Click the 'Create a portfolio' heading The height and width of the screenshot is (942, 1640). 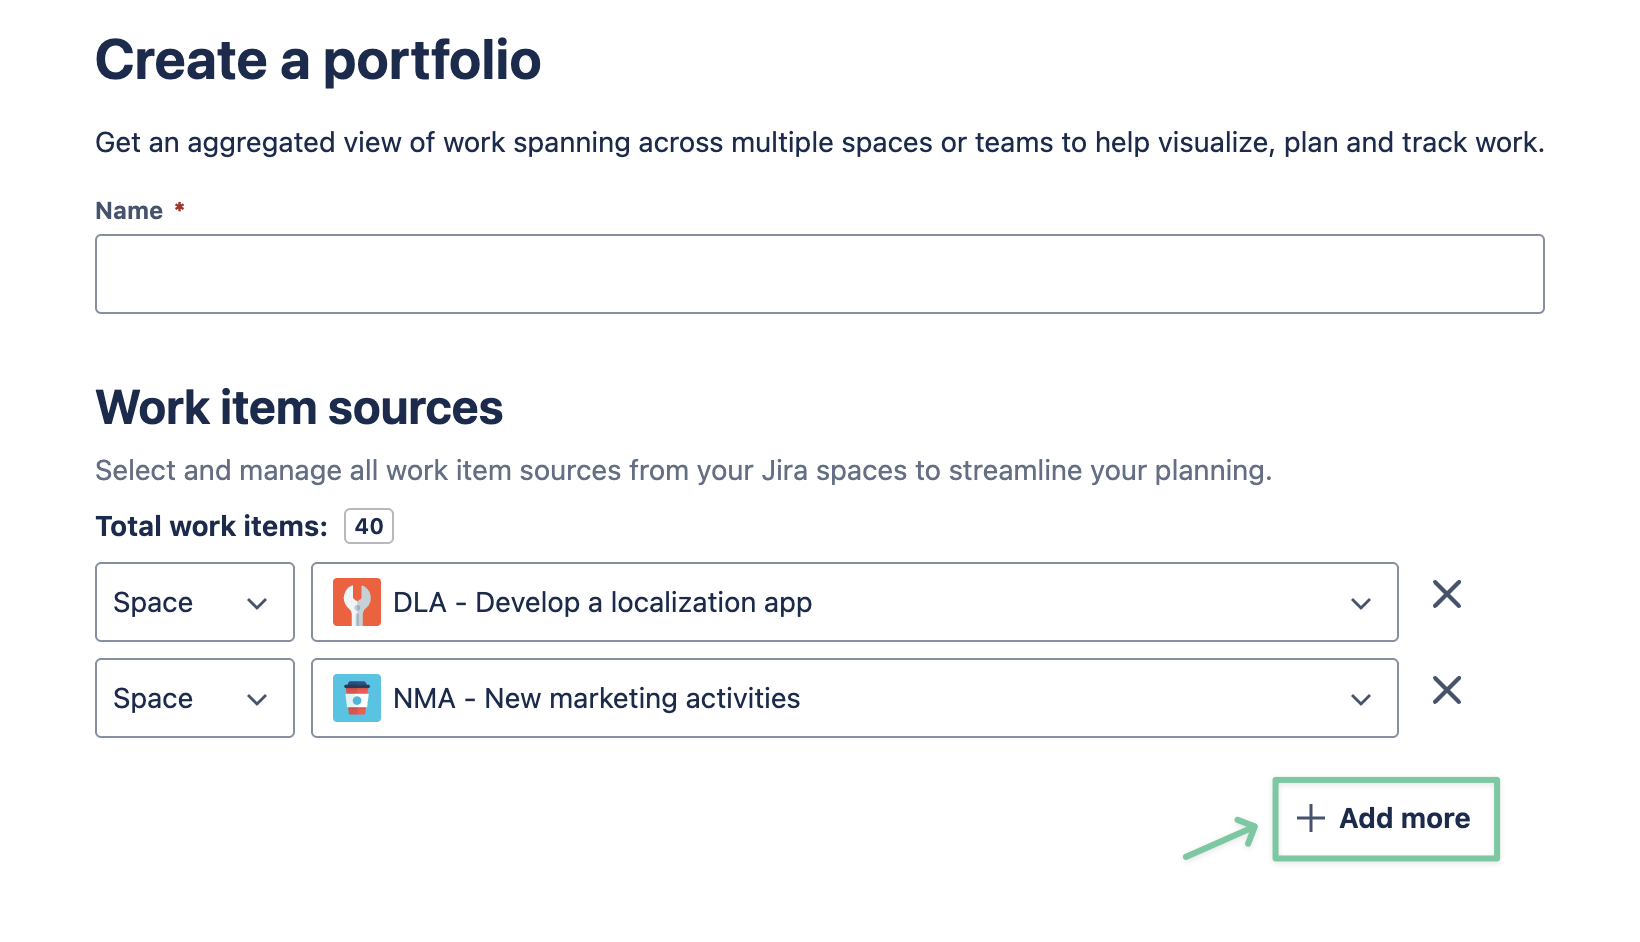tap(318, 60)
